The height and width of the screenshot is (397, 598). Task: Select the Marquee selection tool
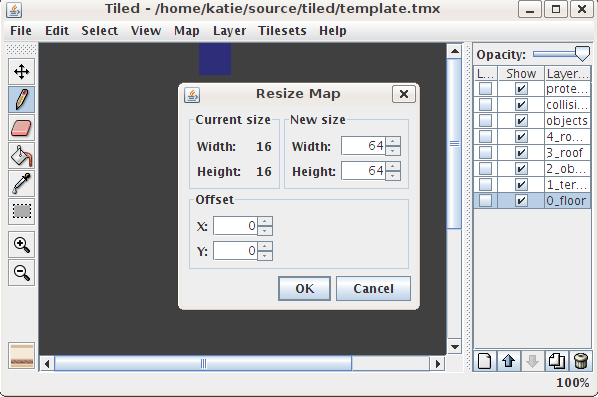(22, 211)
